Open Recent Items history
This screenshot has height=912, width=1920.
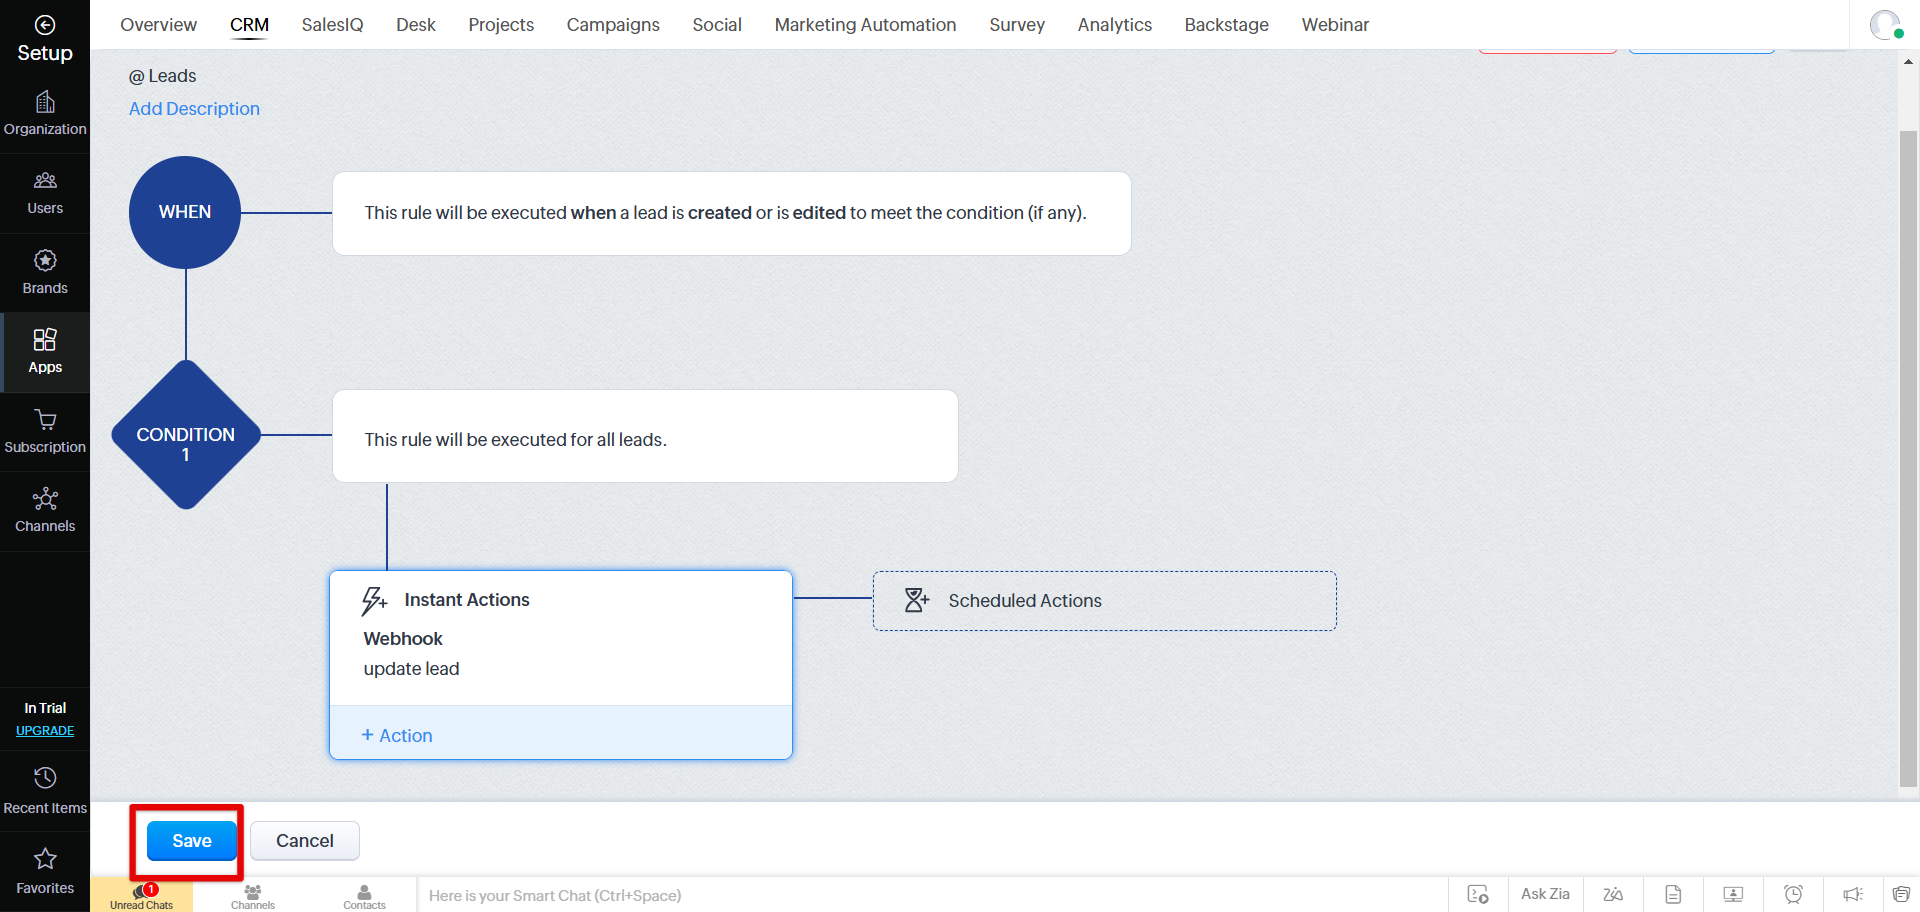(45, 791)
